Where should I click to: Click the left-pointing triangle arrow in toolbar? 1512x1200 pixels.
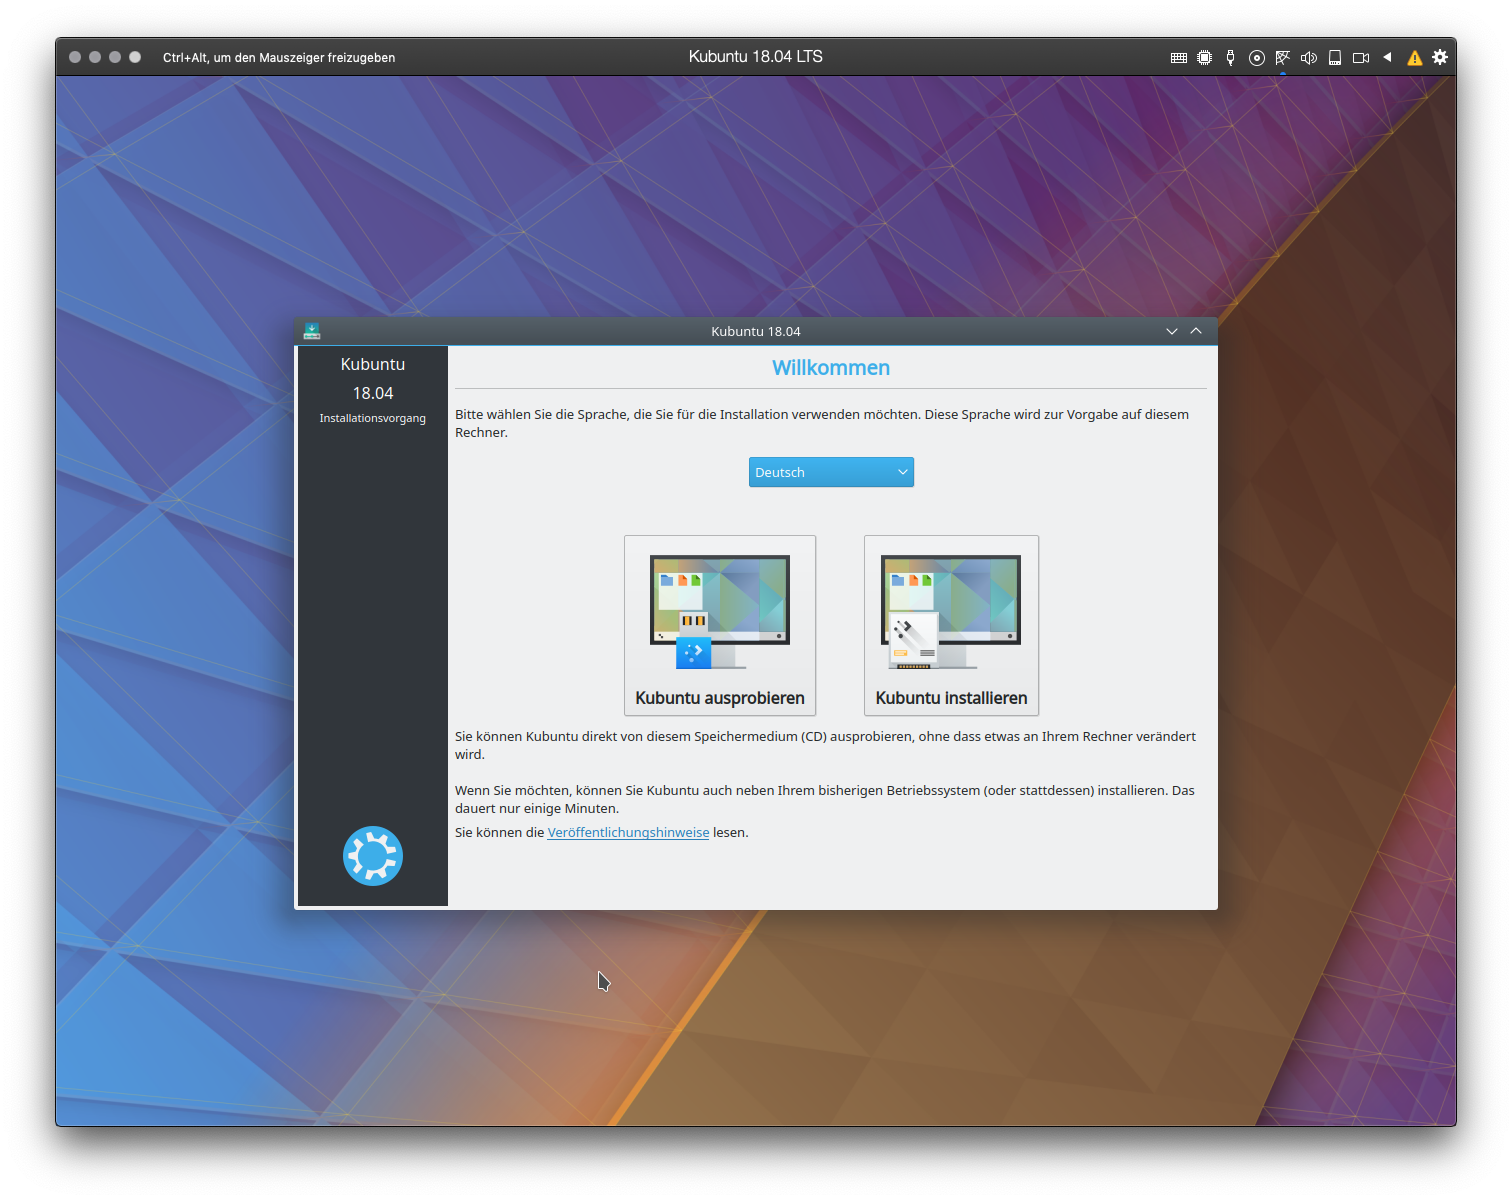[x=1388, y=57]
